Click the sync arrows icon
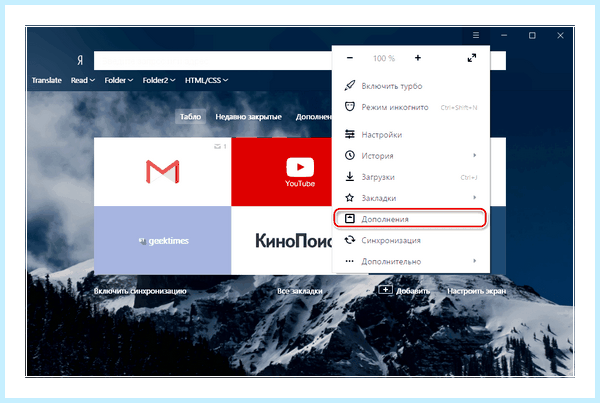The width and height of the screenshot is (600, 403). pos(349,240)
